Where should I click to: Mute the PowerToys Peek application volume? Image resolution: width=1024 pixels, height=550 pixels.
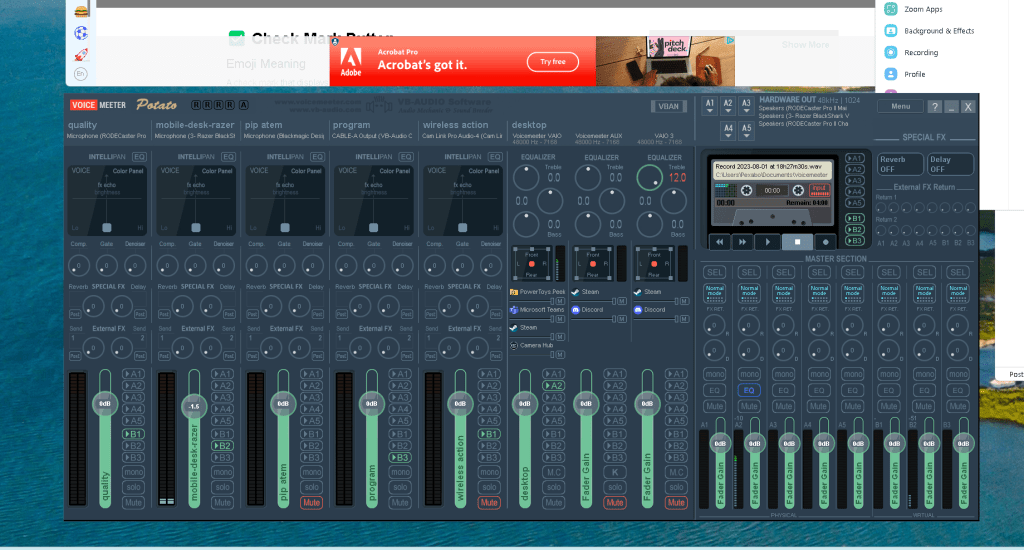(560, 301)
